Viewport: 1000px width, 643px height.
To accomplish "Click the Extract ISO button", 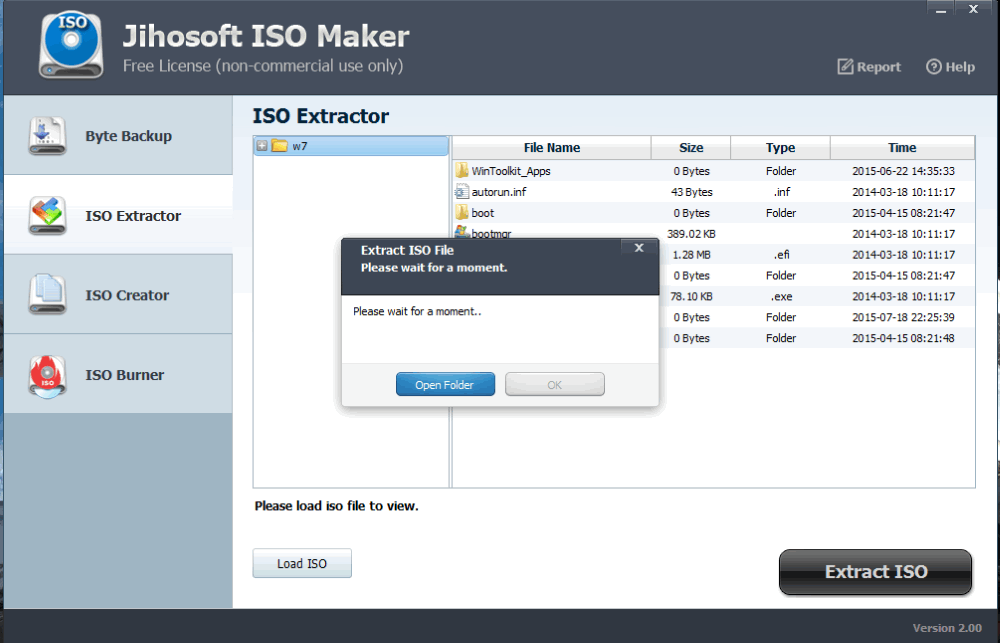I will pyautogui.click(x=876, y=572).
